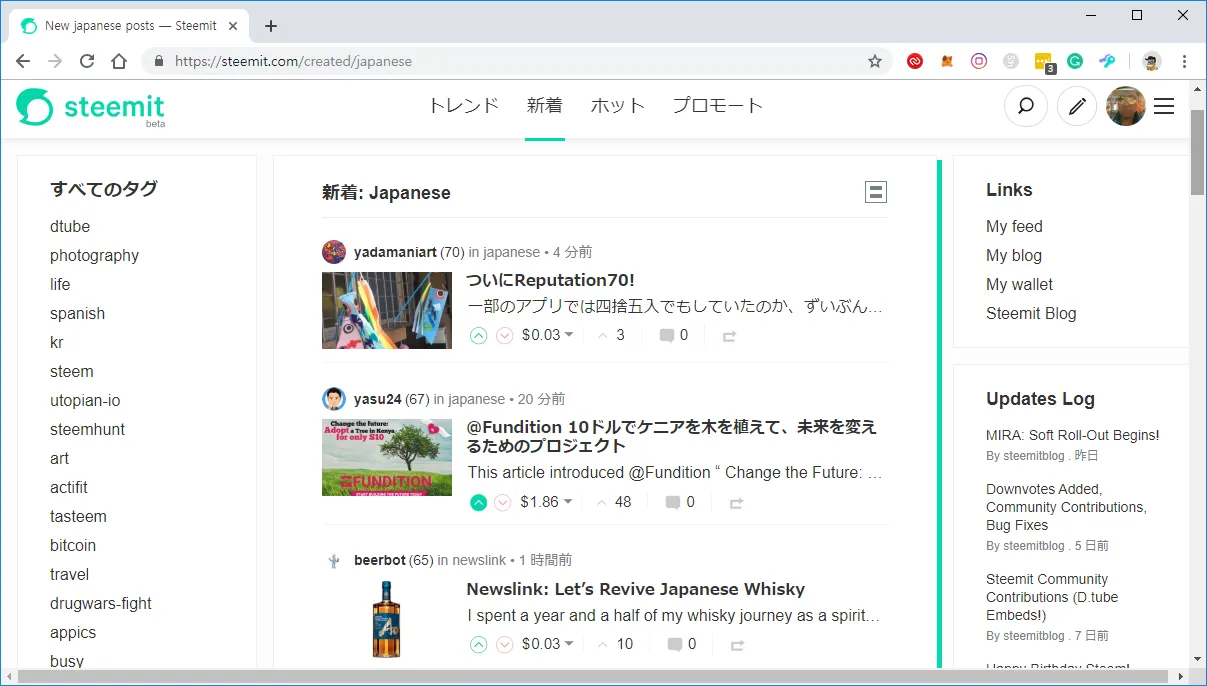Open the プロモート tab

[x=718, y=105]
